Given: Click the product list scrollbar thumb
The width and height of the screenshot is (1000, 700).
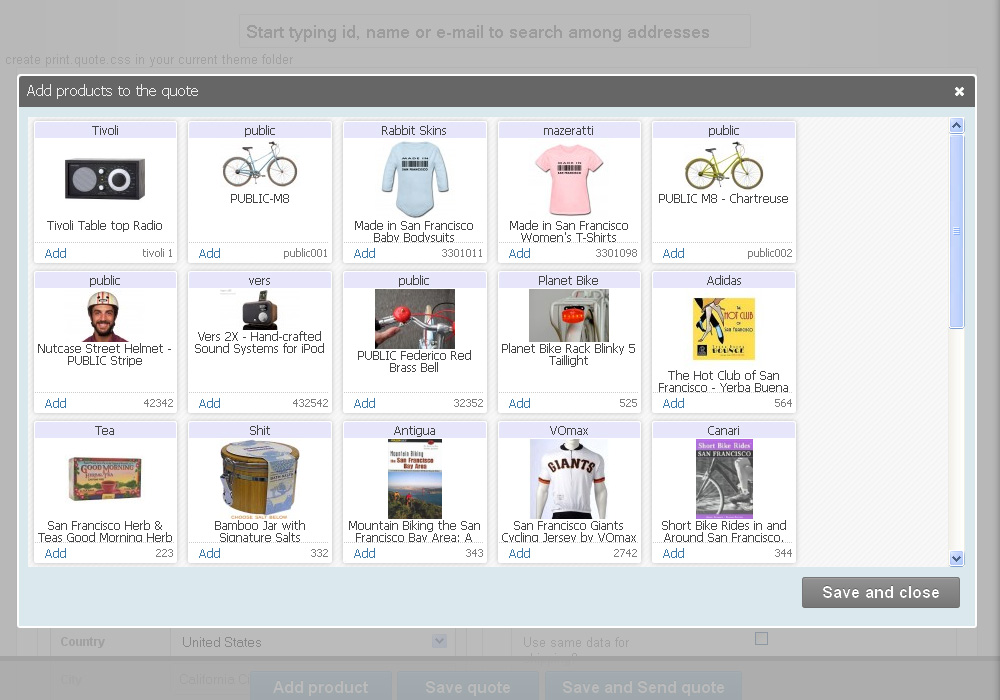Looking at the screenshot, I should [x=956, y=231].
